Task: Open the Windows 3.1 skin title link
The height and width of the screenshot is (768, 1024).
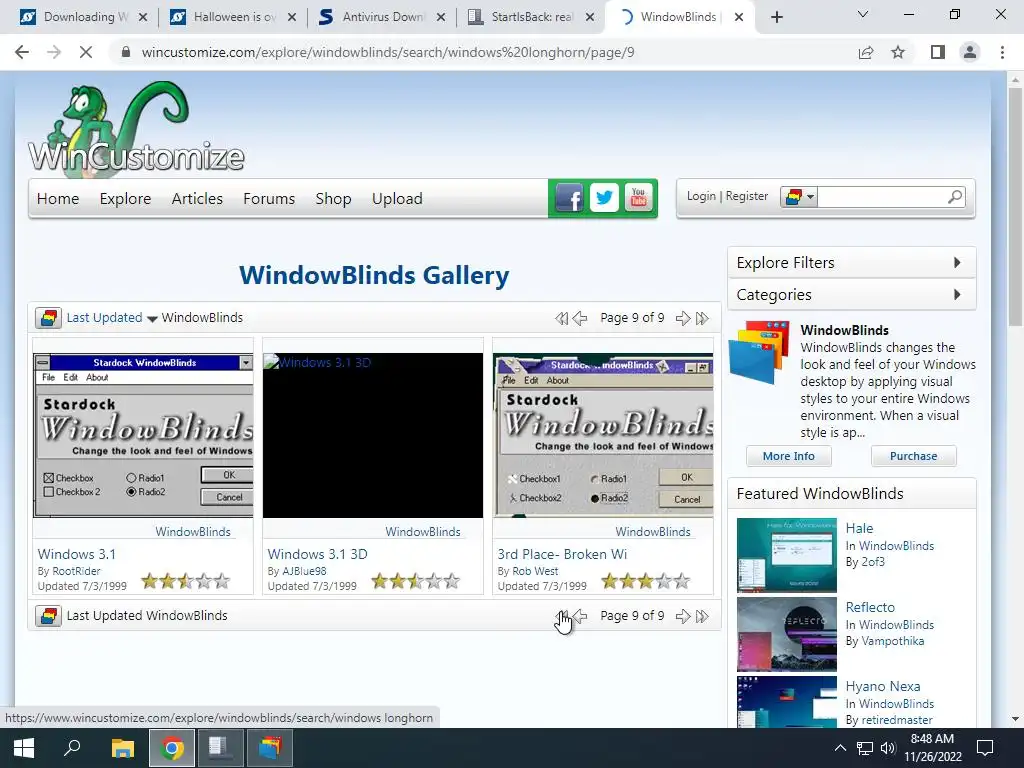Action: pos(76,554)
